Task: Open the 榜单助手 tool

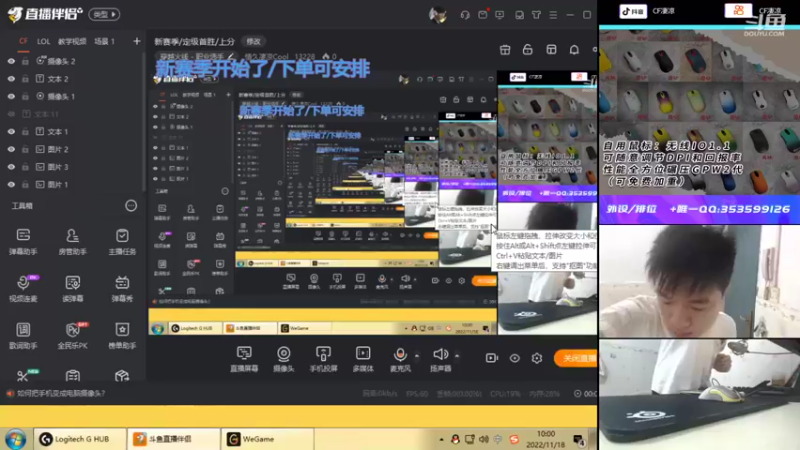Action: click(122, 336)
